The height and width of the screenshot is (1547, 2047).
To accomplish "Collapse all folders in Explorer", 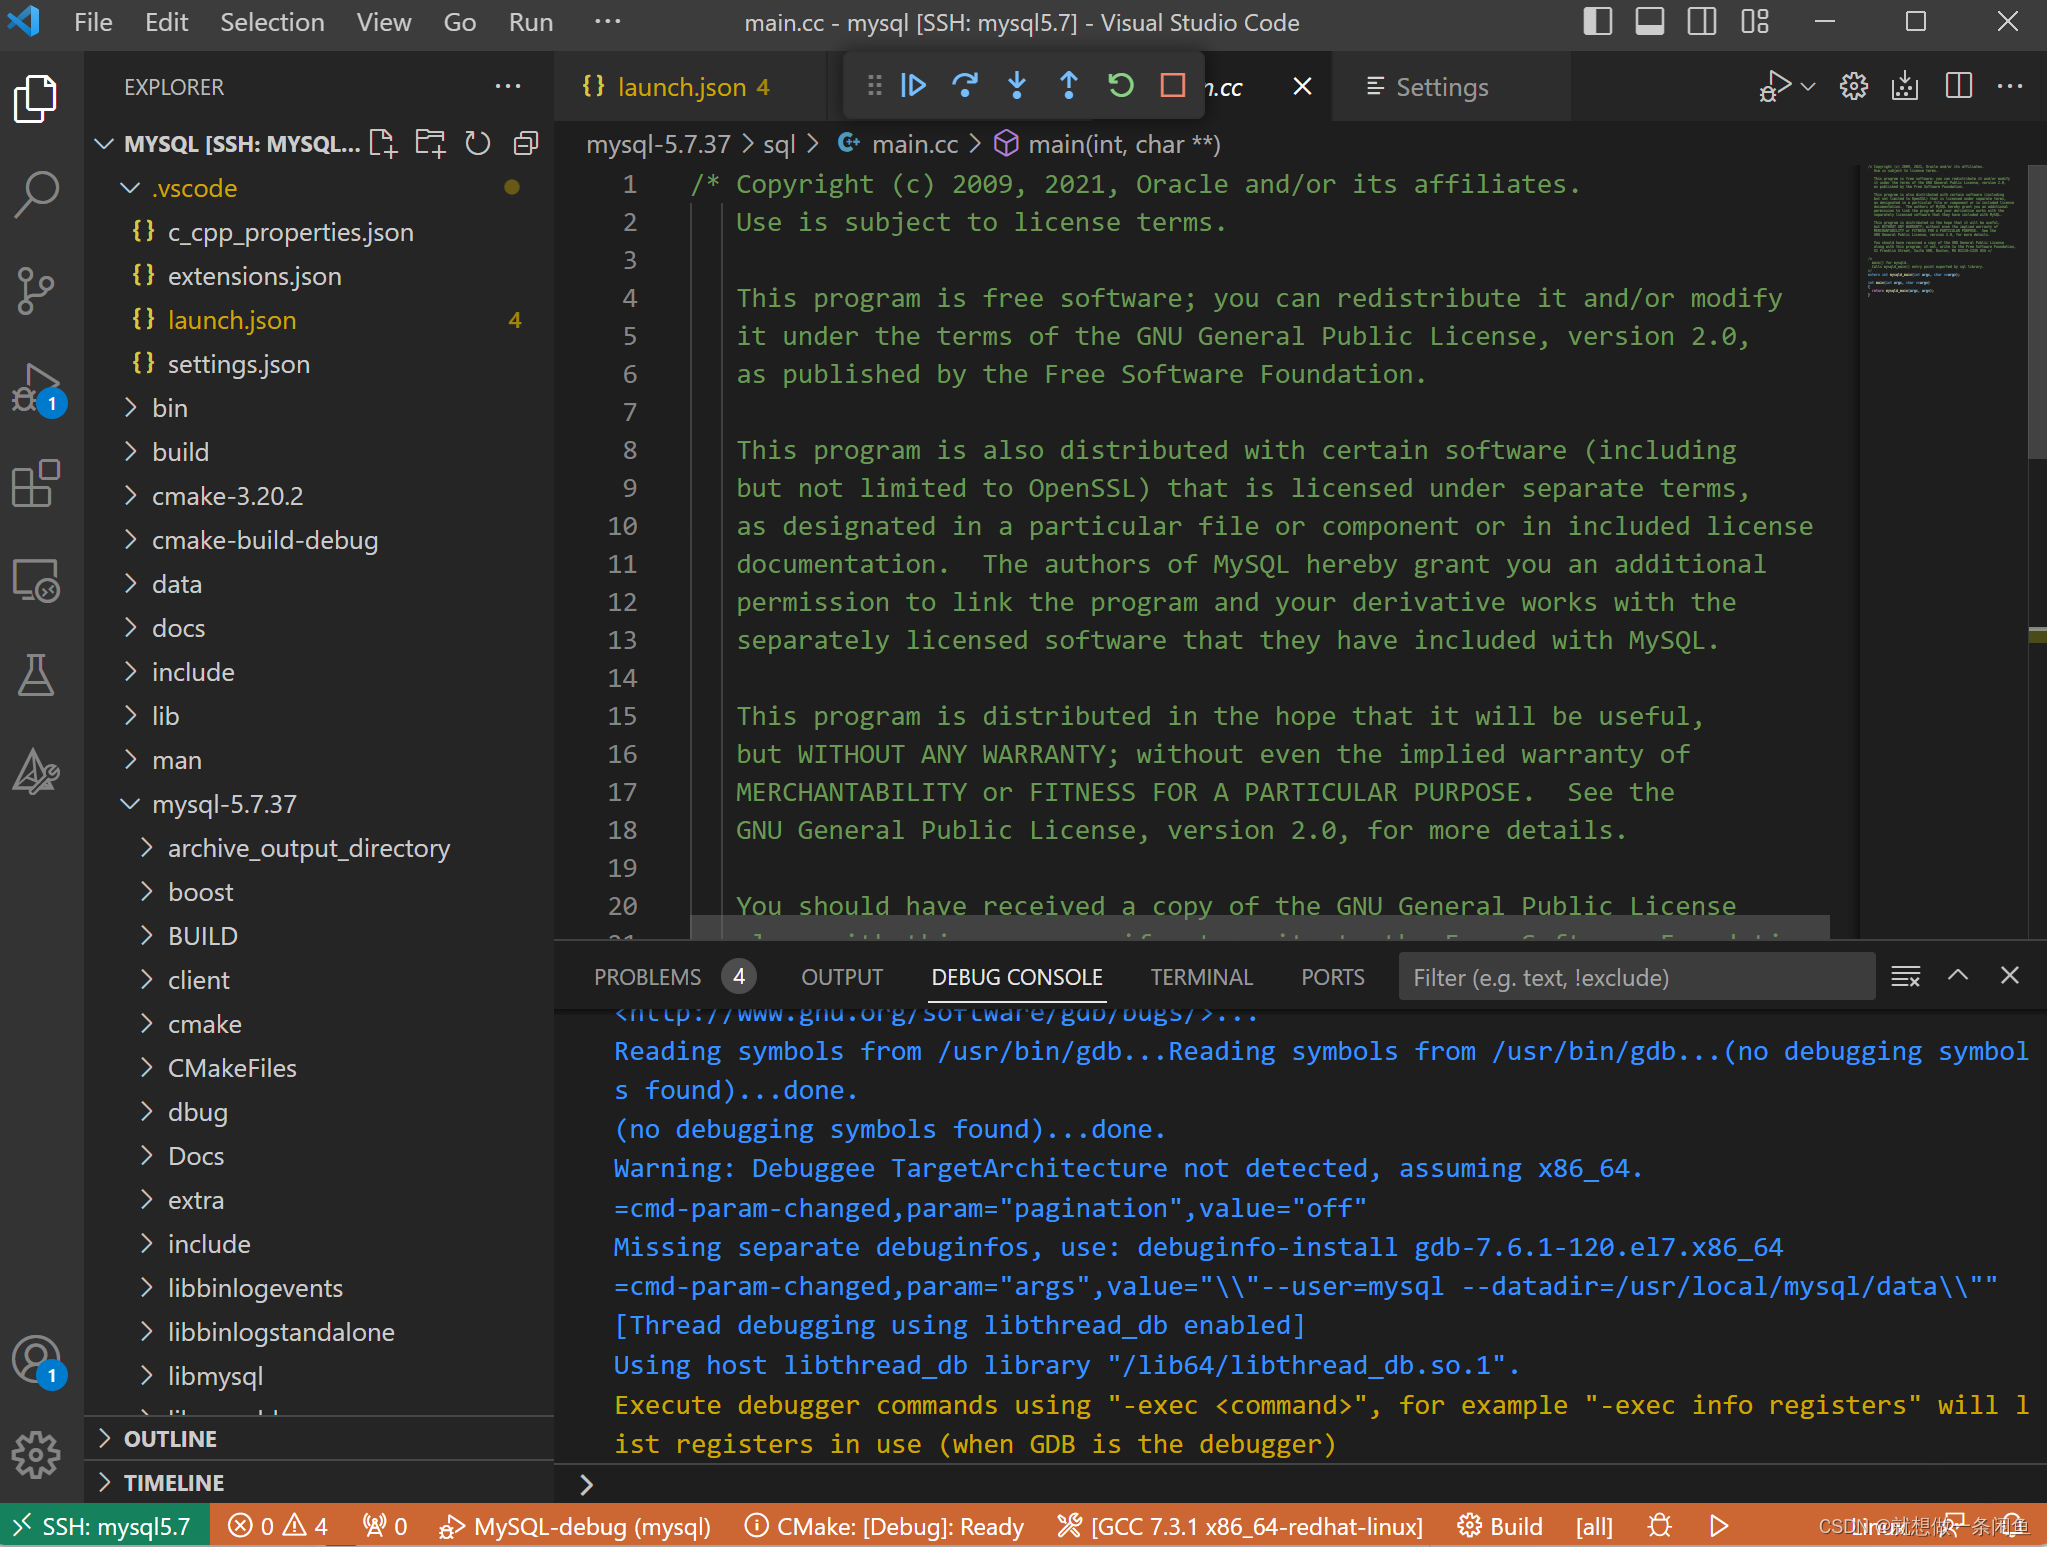I will click(526, 144).
